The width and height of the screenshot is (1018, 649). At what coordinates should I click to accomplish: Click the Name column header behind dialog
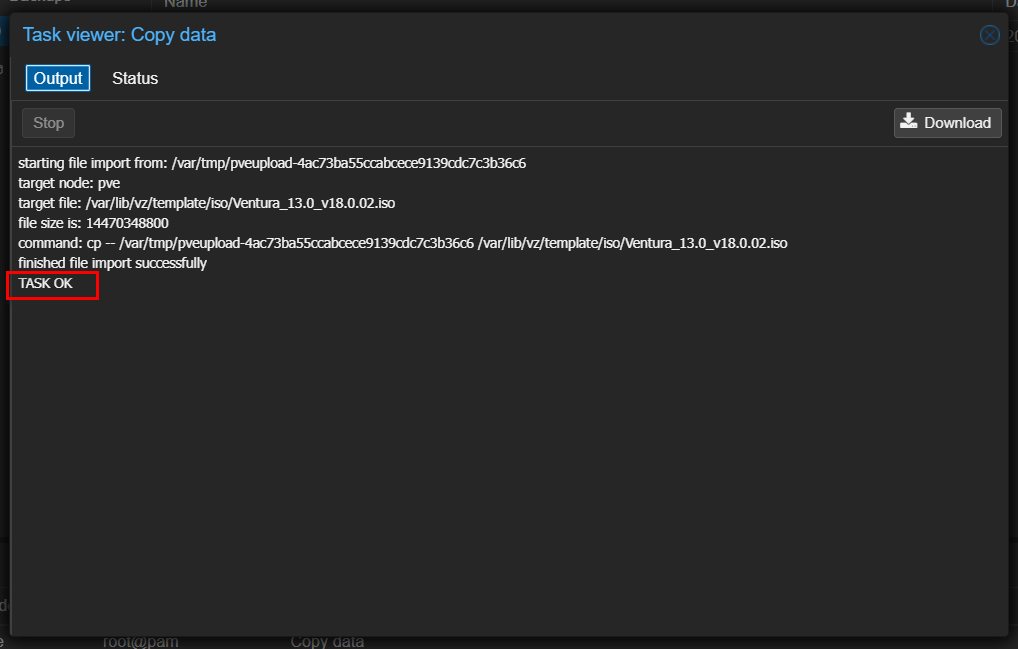(x=186, y=4)
